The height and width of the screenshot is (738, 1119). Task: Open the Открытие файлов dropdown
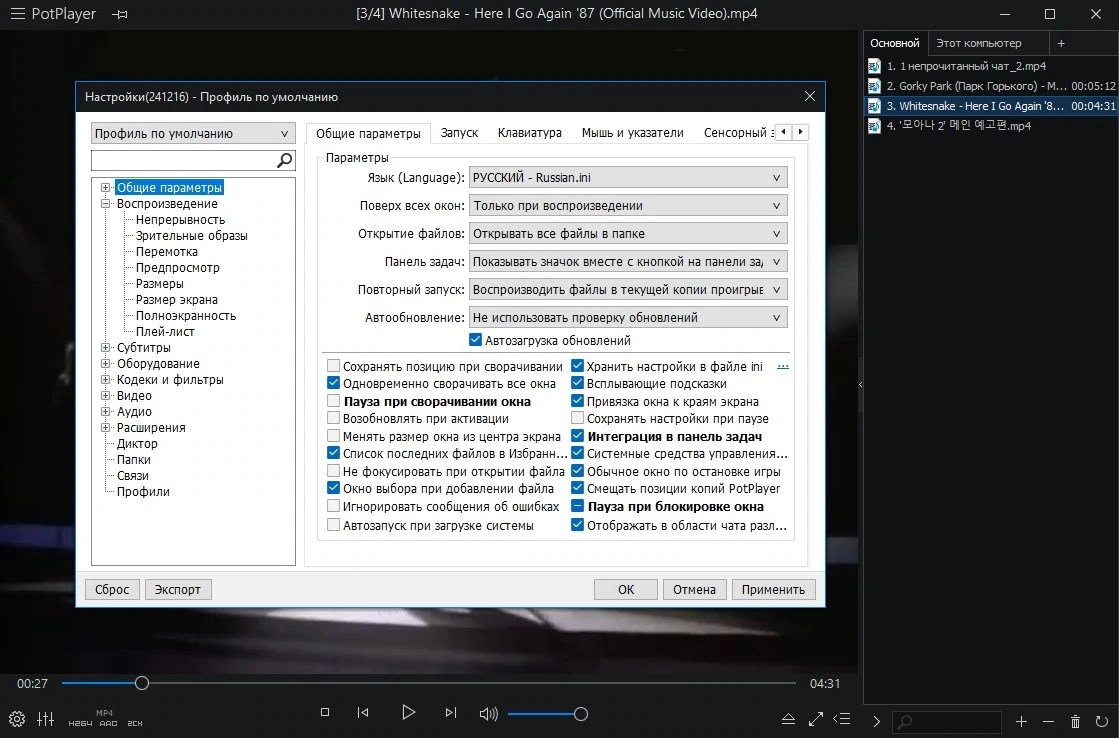coord(628,233)
